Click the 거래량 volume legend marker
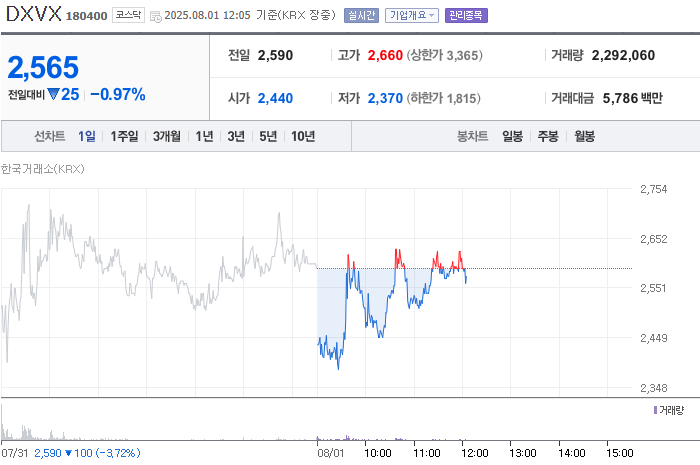This screenshot has width=700, height=465. pos(655,410)
